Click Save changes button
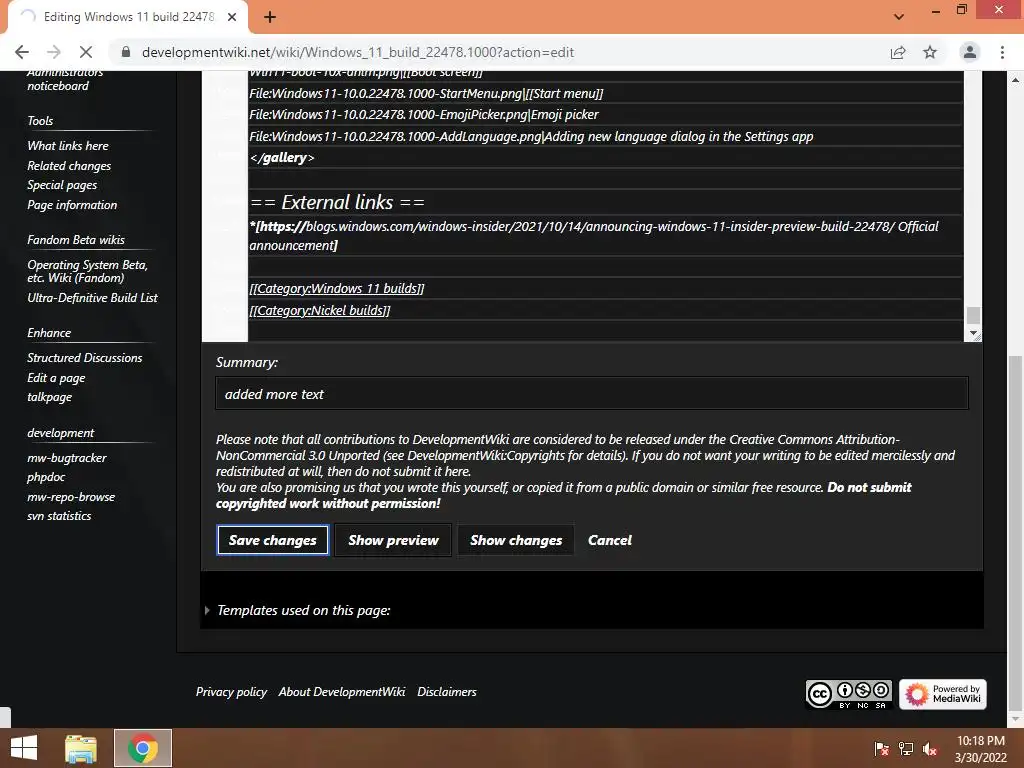 272,540
